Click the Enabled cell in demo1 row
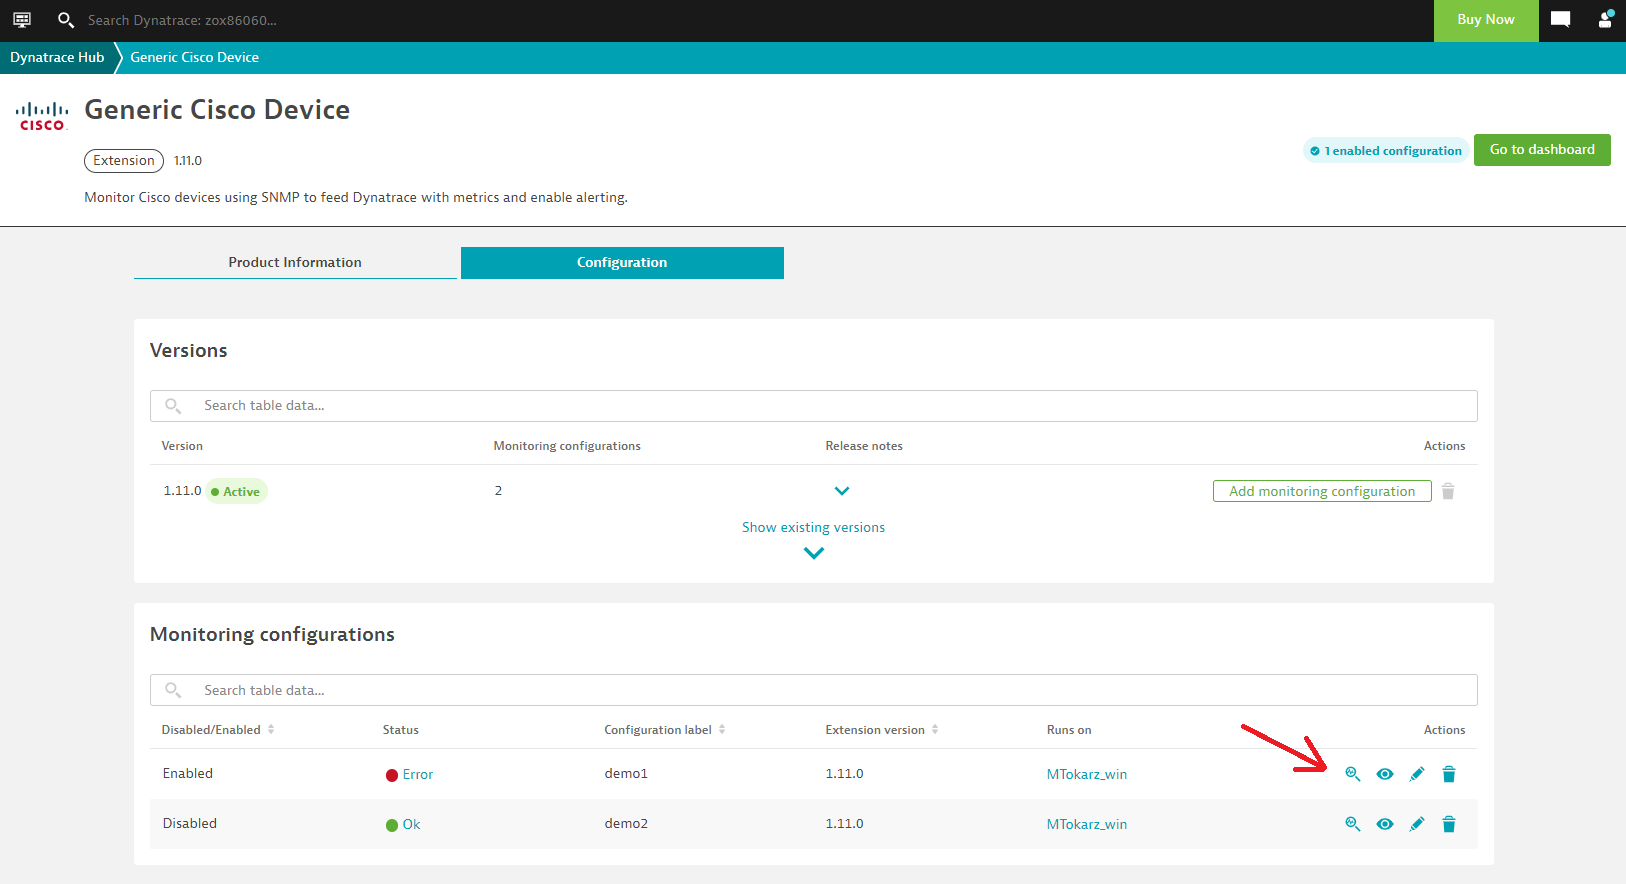 coord(188,774)
